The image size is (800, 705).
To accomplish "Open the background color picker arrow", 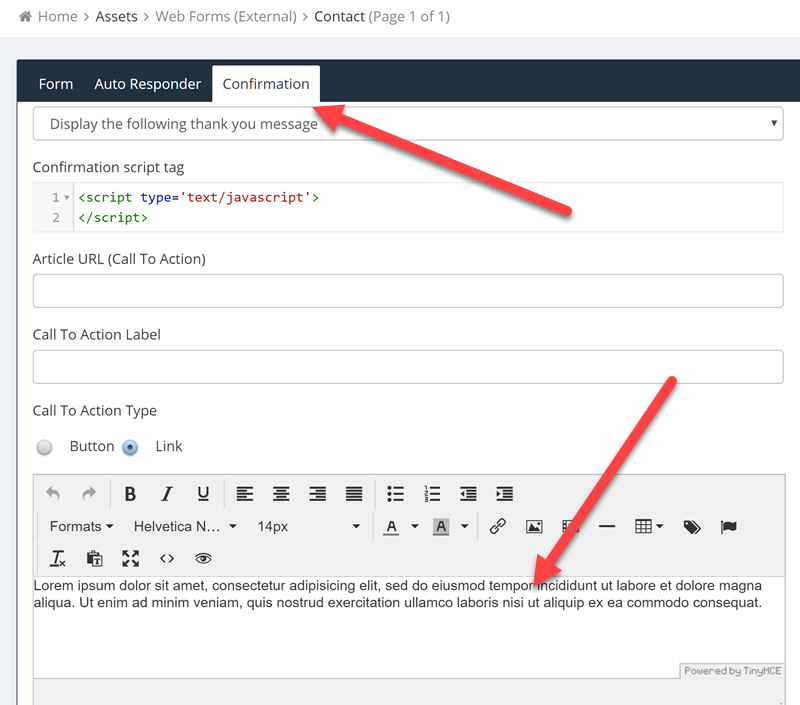I will click(x=464, y=526).
